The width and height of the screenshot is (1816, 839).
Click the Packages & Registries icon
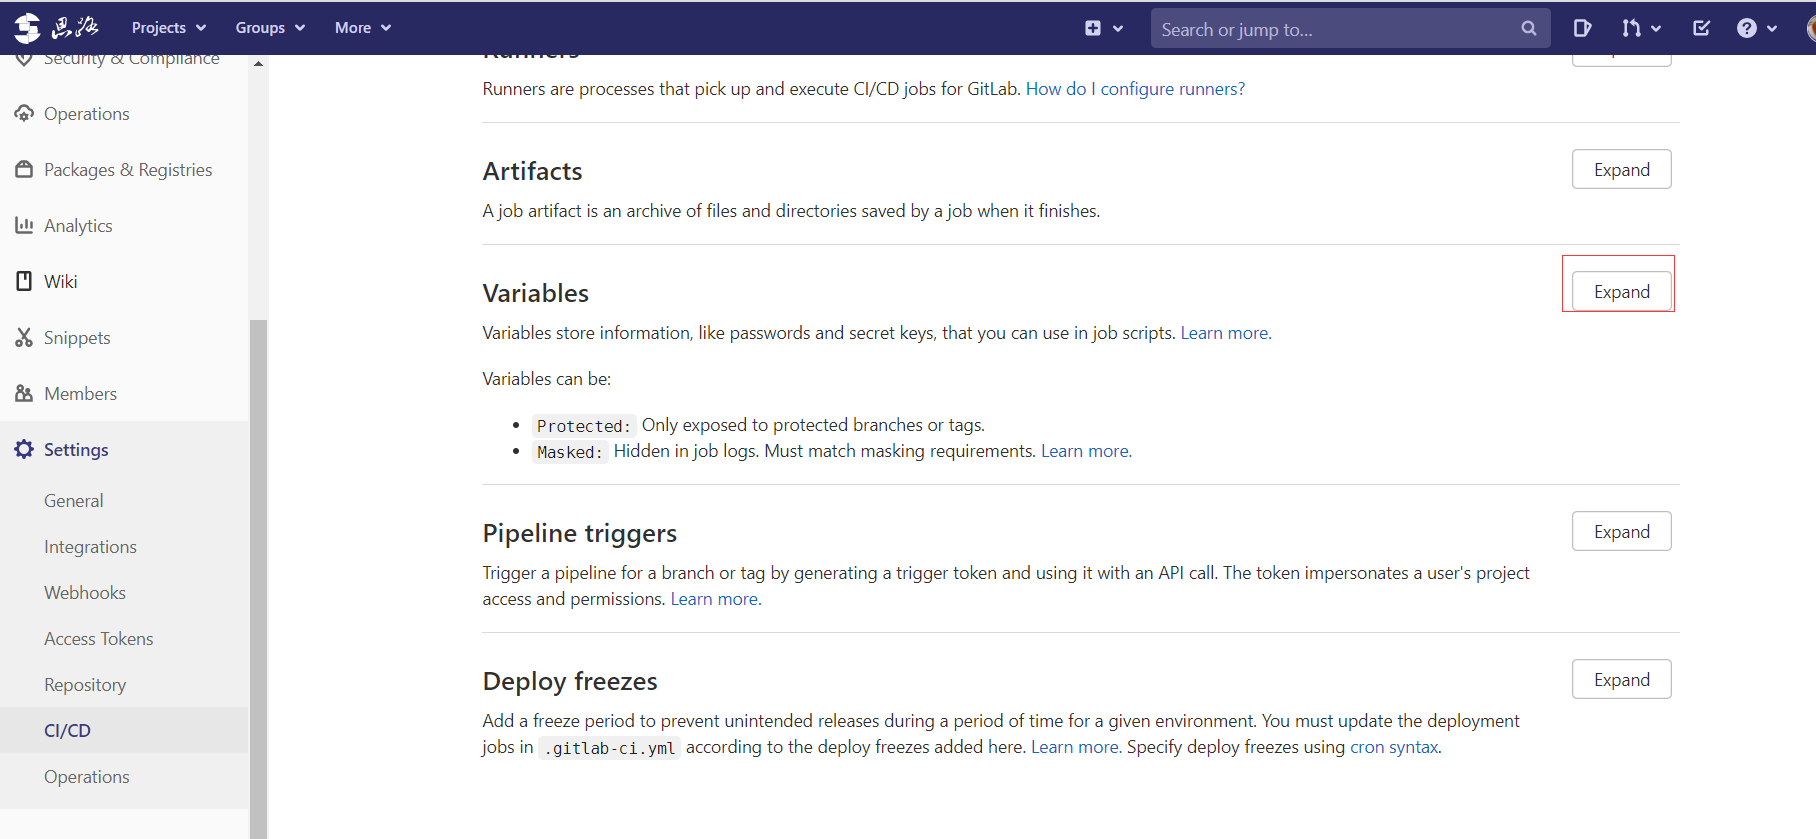coord(24,169)
